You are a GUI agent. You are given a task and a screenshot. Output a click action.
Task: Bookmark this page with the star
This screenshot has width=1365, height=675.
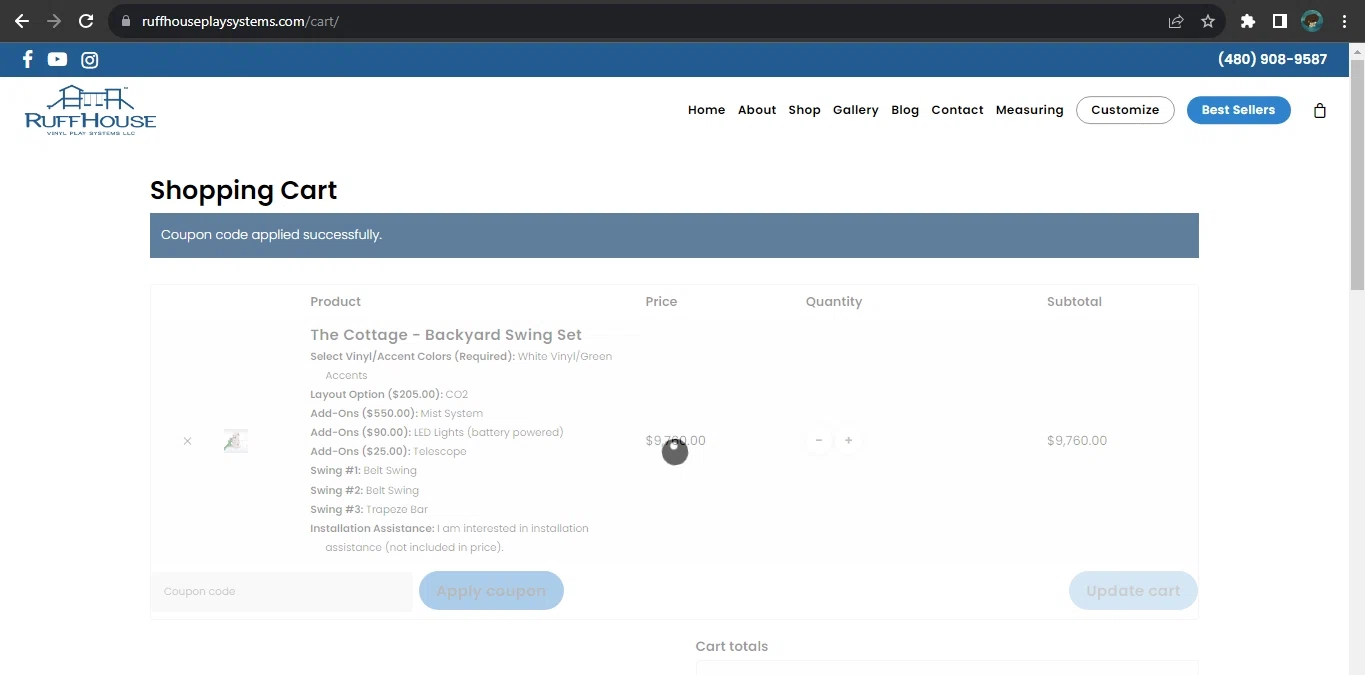coord(1208,21)
